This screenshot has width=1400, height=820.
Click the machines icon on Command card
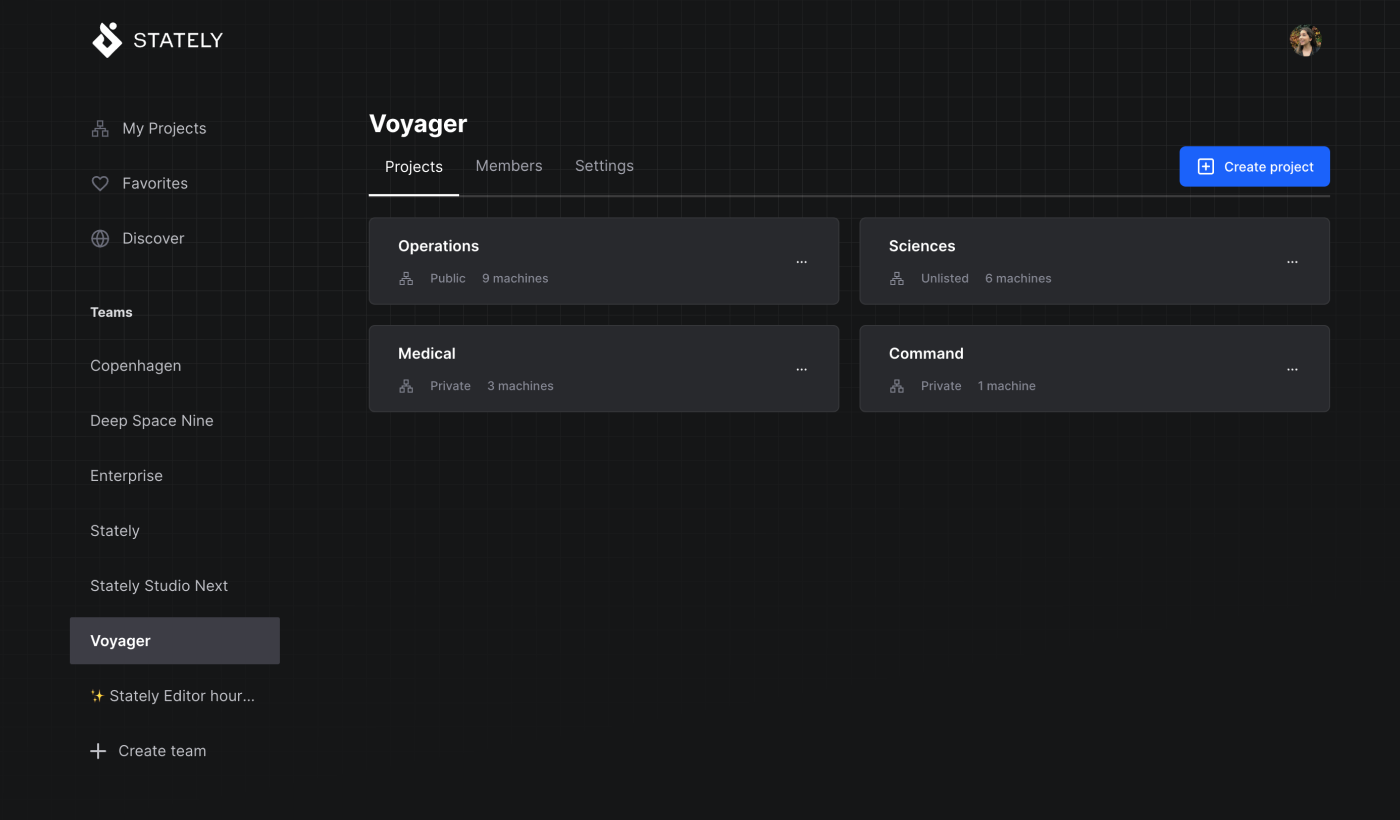click(x=897, y=386)
